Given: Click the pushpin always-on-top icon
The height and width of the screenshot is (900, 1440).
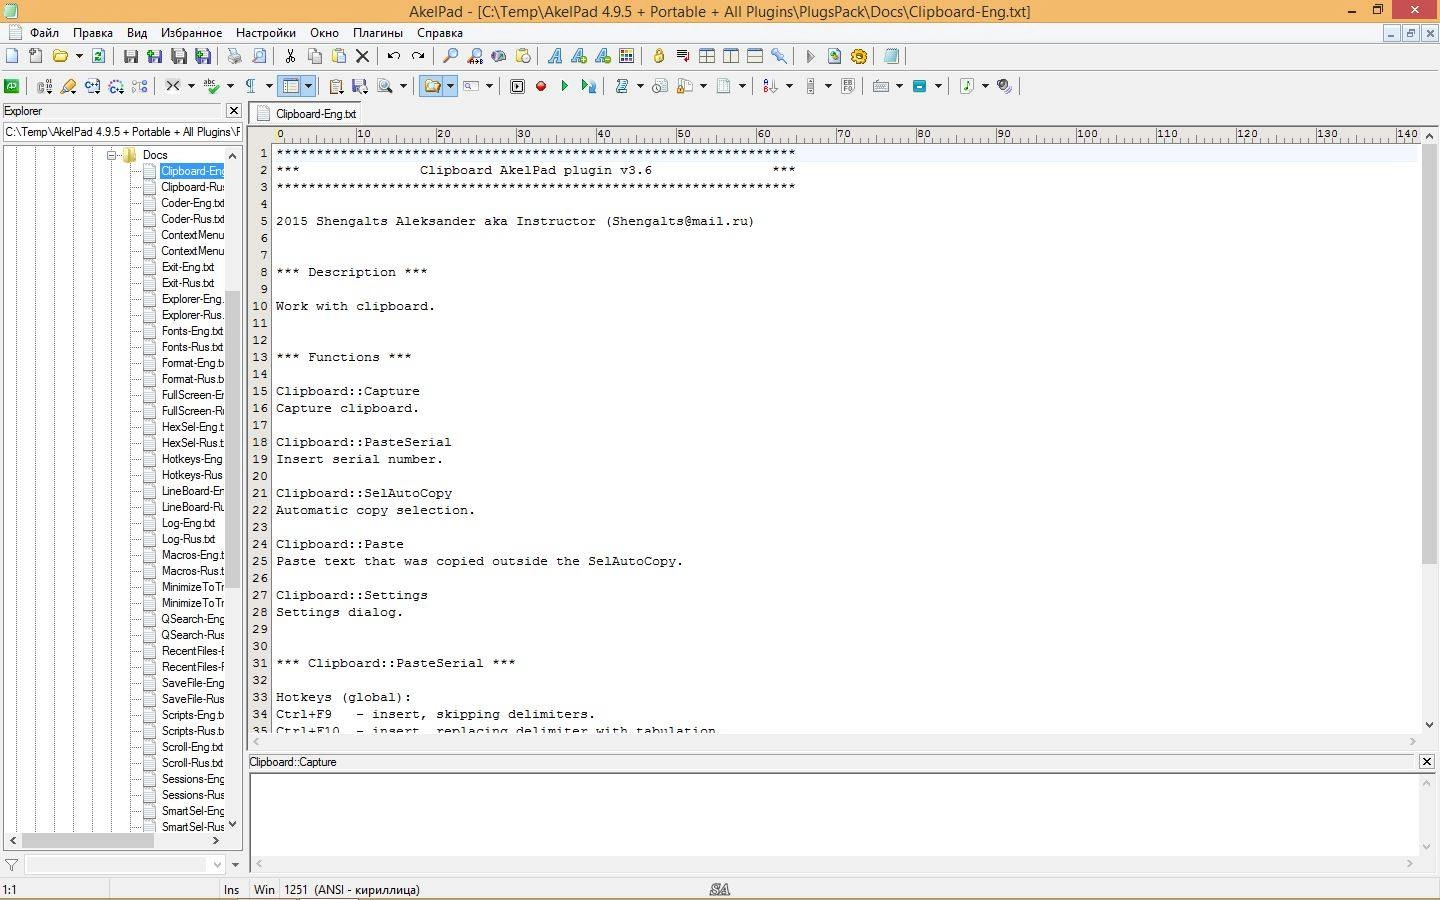Looking at the screenshot, I should pyautogui.click(x=778, y=56).
